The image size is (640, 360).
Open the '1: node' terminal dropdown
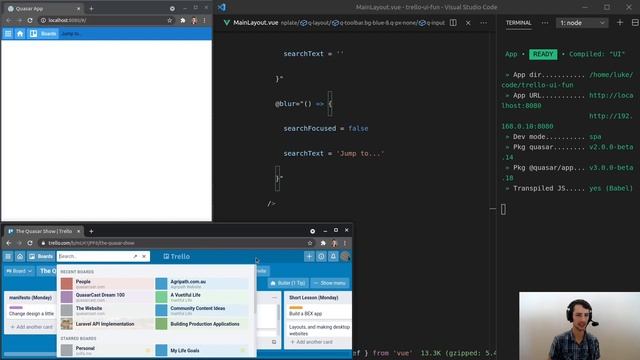(x=582, y=23)
